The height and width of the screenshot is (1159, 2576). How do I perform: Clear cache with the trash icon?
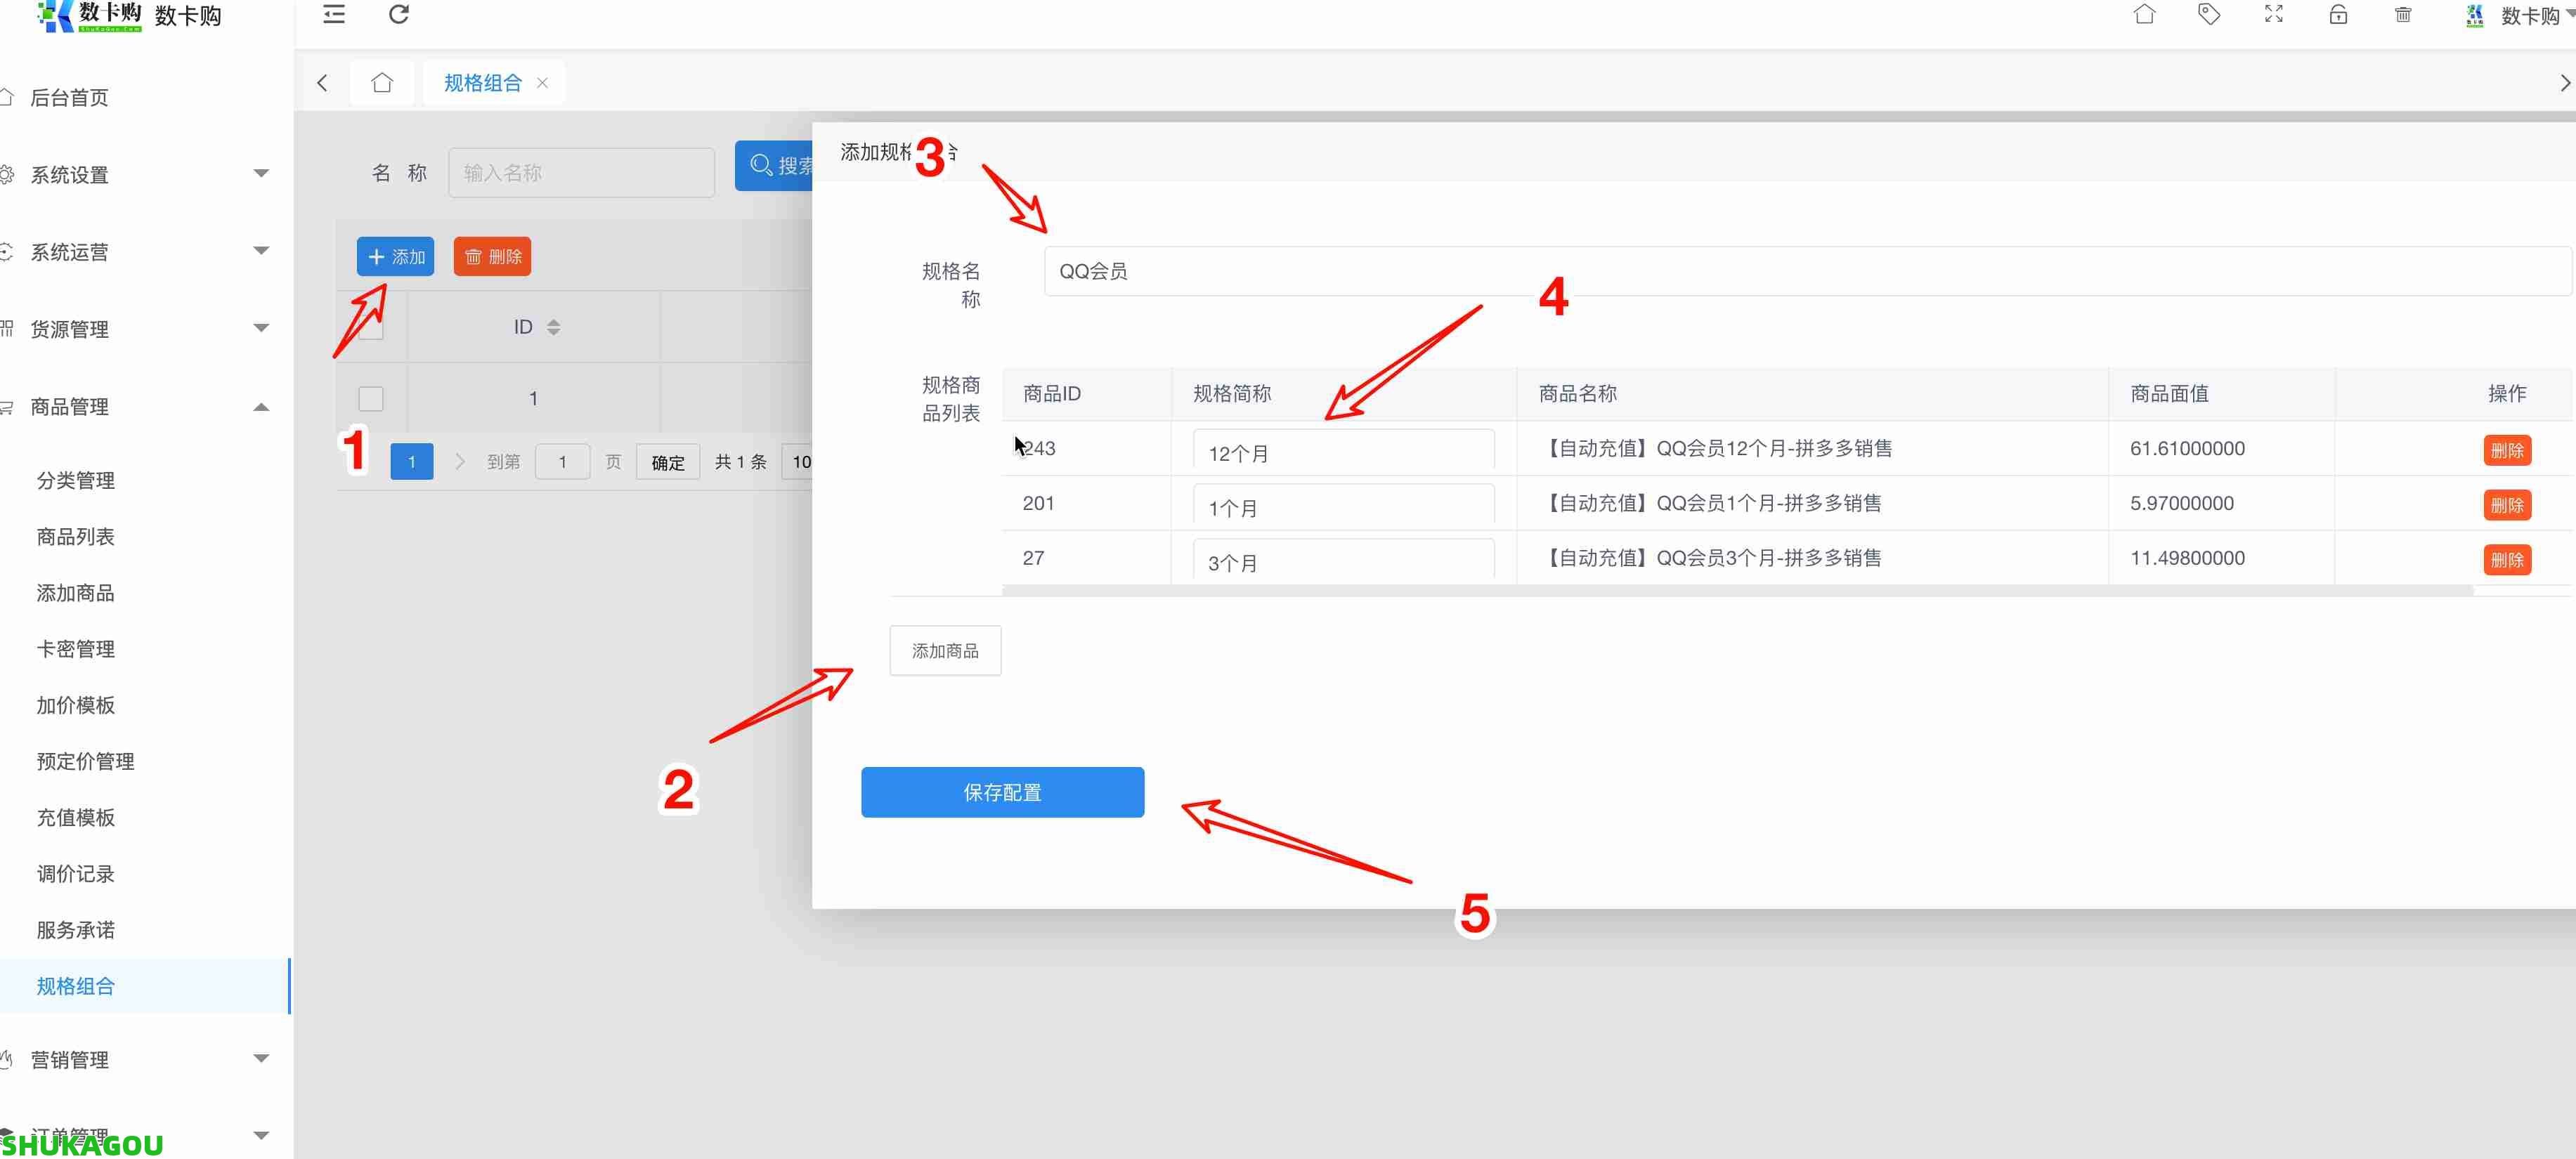2403,14
